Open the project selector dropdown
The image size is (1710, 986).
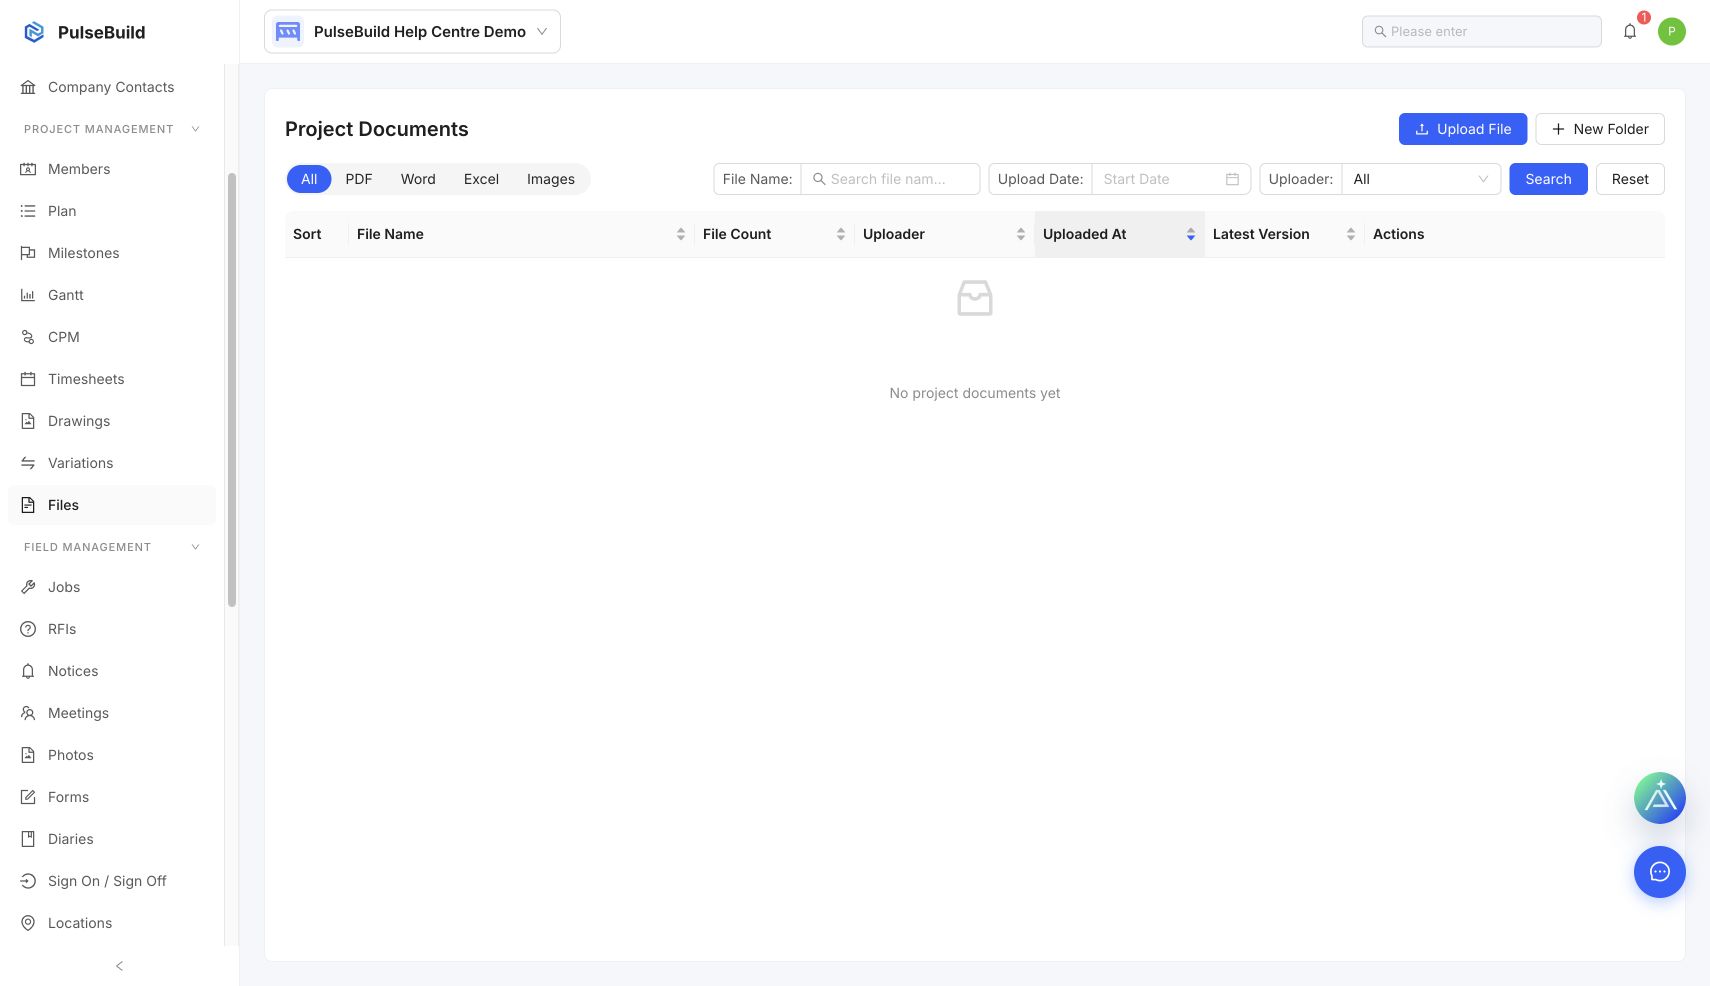pos(412,31)
